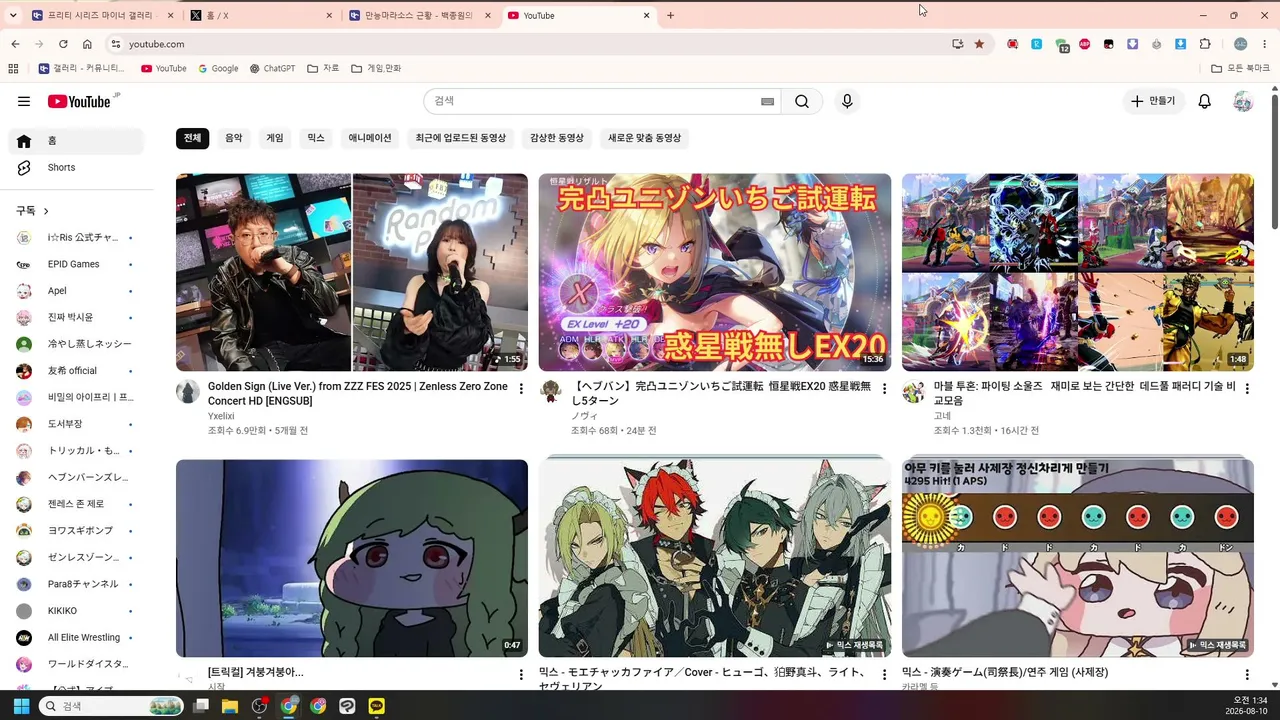Open options for 完凸ユニゾンいちご試運転 video
Viewport: 1280px width, 720px height.
pos(884,389)
